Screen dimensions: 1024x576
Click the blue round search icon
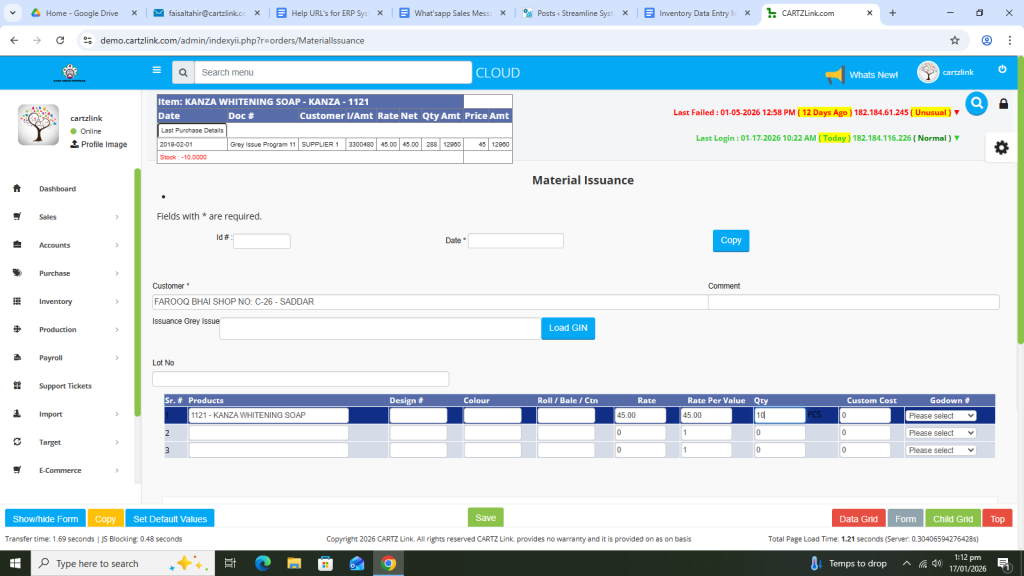976,103
